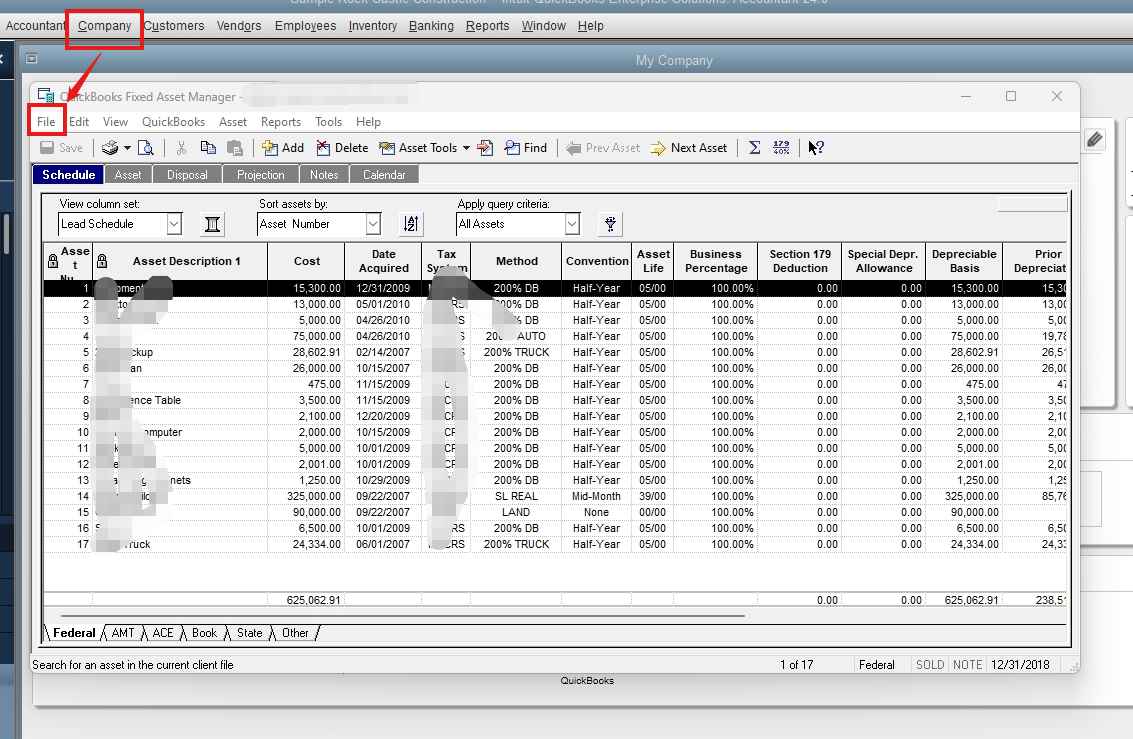Open the Inventory menu in QuickBooks
This screenshot has width=1133, height=739.
[373, 26]
